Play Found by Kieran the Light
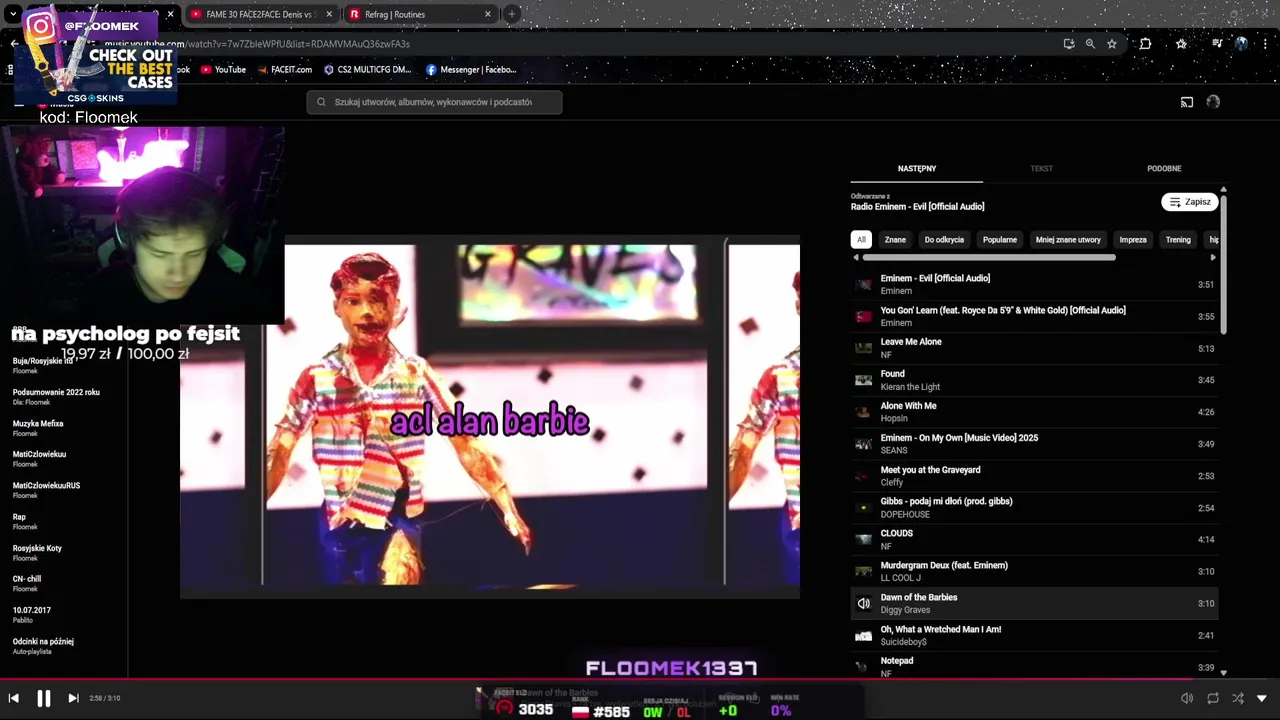This screenshot has width=1280, height=720. point(1034,380)
